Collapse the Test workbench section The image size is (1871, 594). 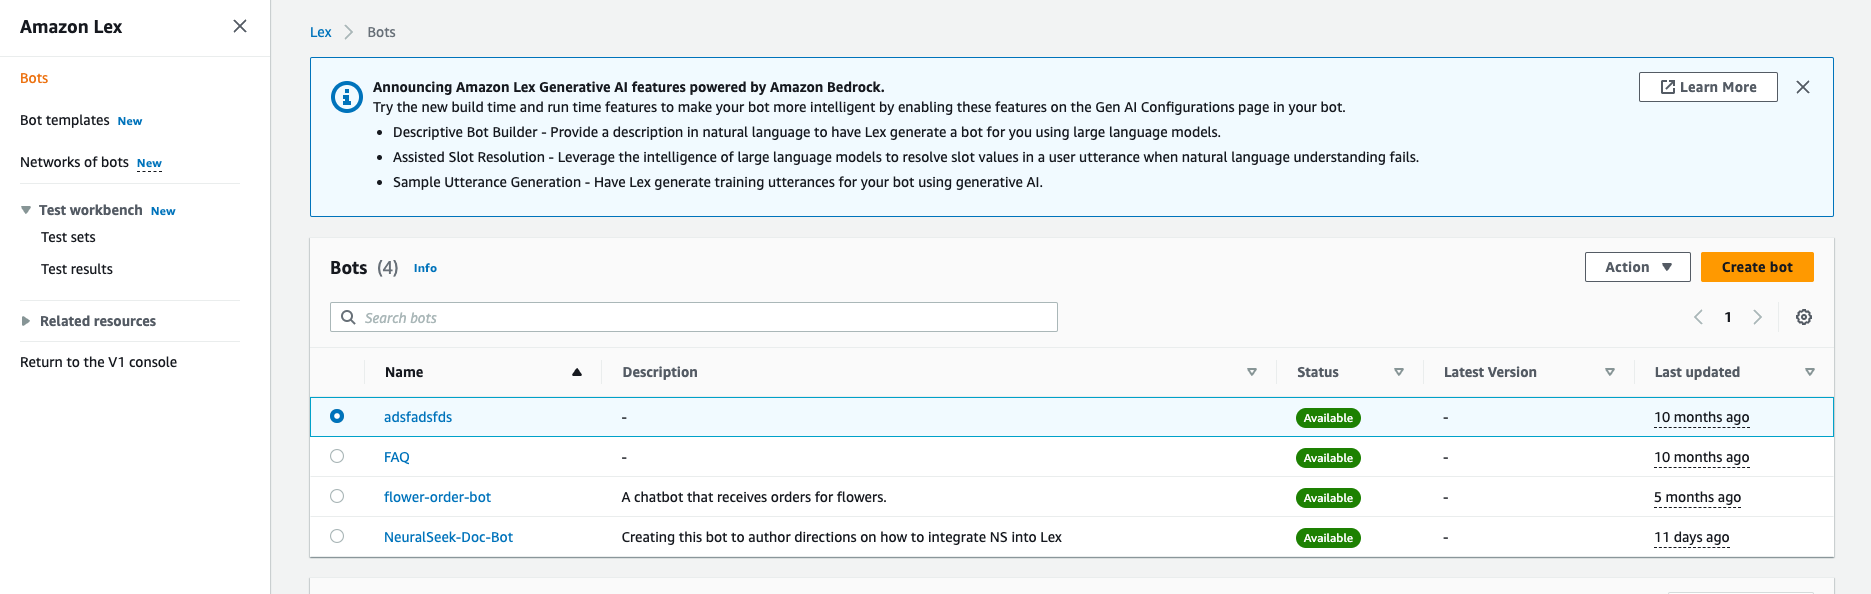tap(26, 210)
